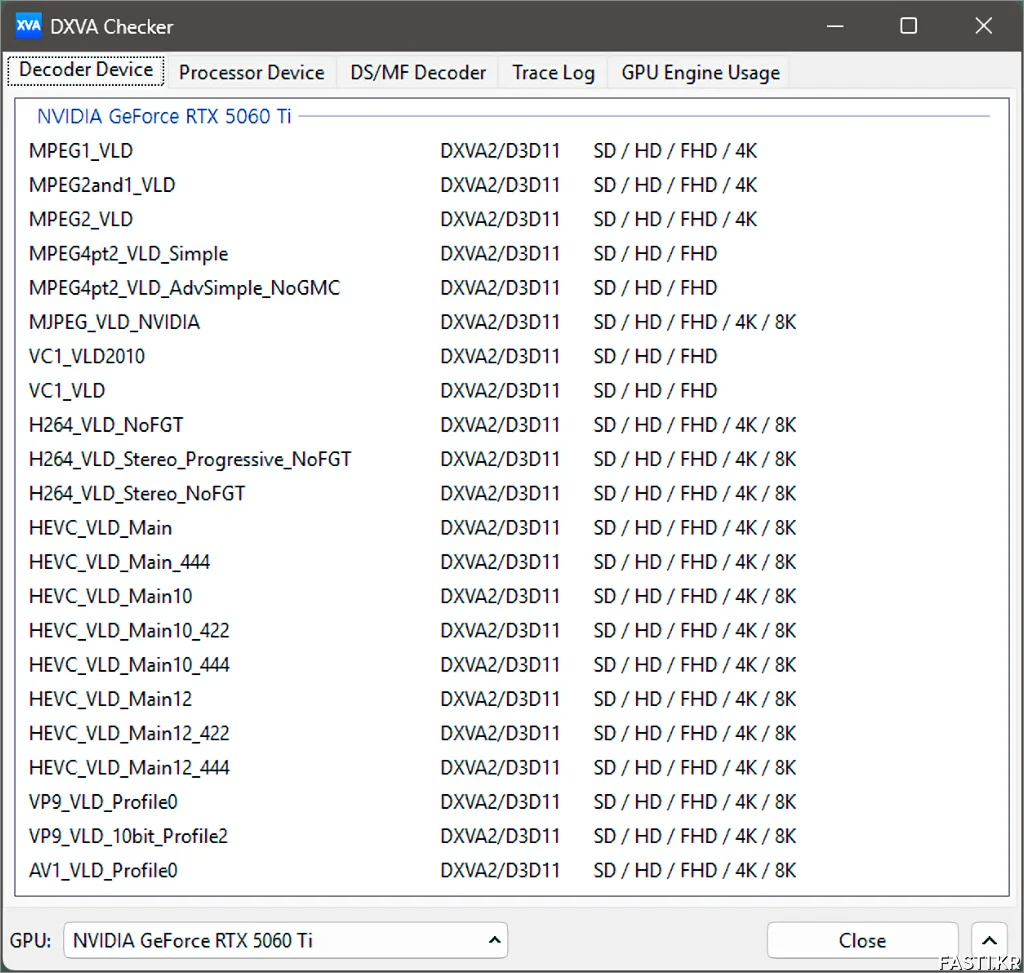Switch to the Trace Log tab
This screenshot has height=973, width=1024.
point(553,72)
